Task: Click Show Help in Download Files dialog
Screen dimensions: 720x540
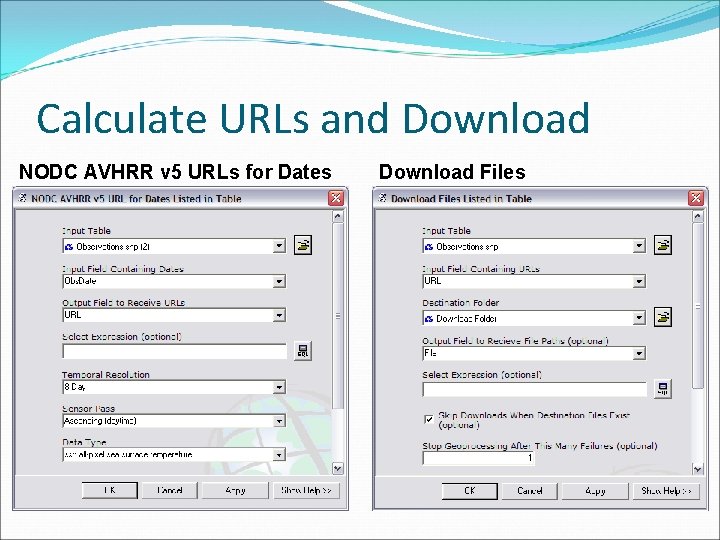Action: (666, 490)
